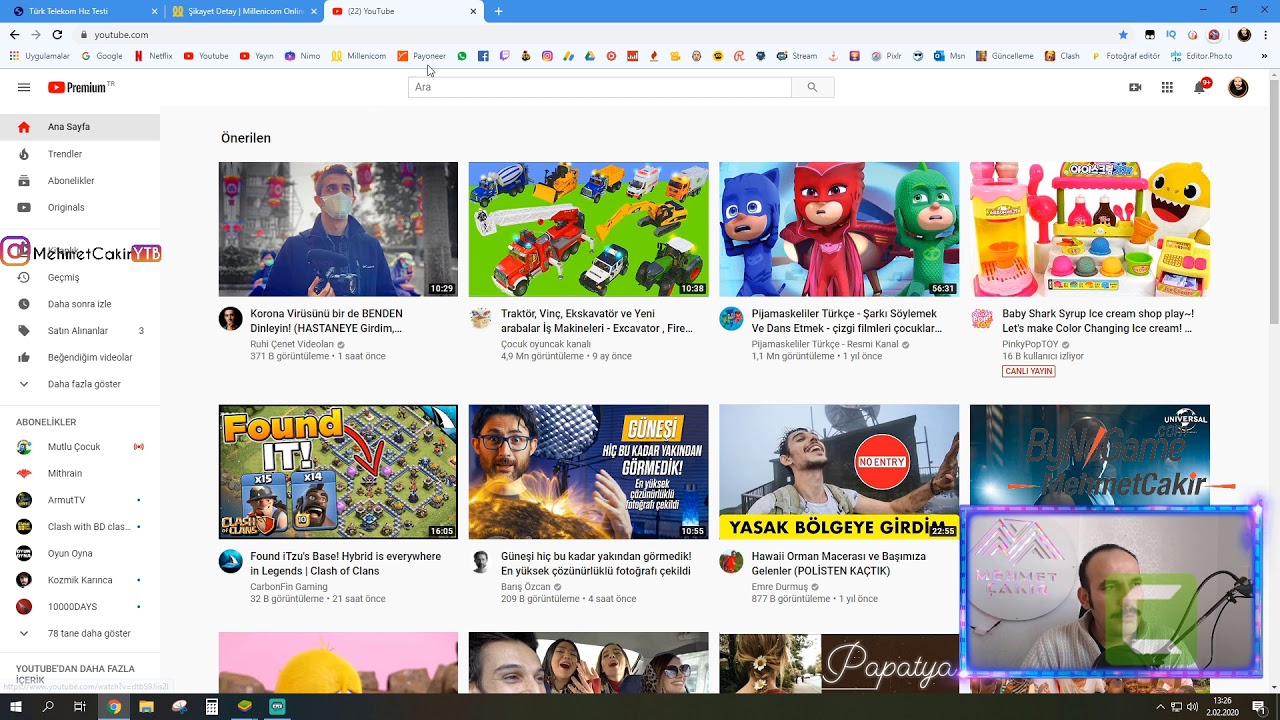This screenshot has height=720, width=1280.
Task: Play Korona Virüsünü video thumbnail
Action: coord(338,229)
